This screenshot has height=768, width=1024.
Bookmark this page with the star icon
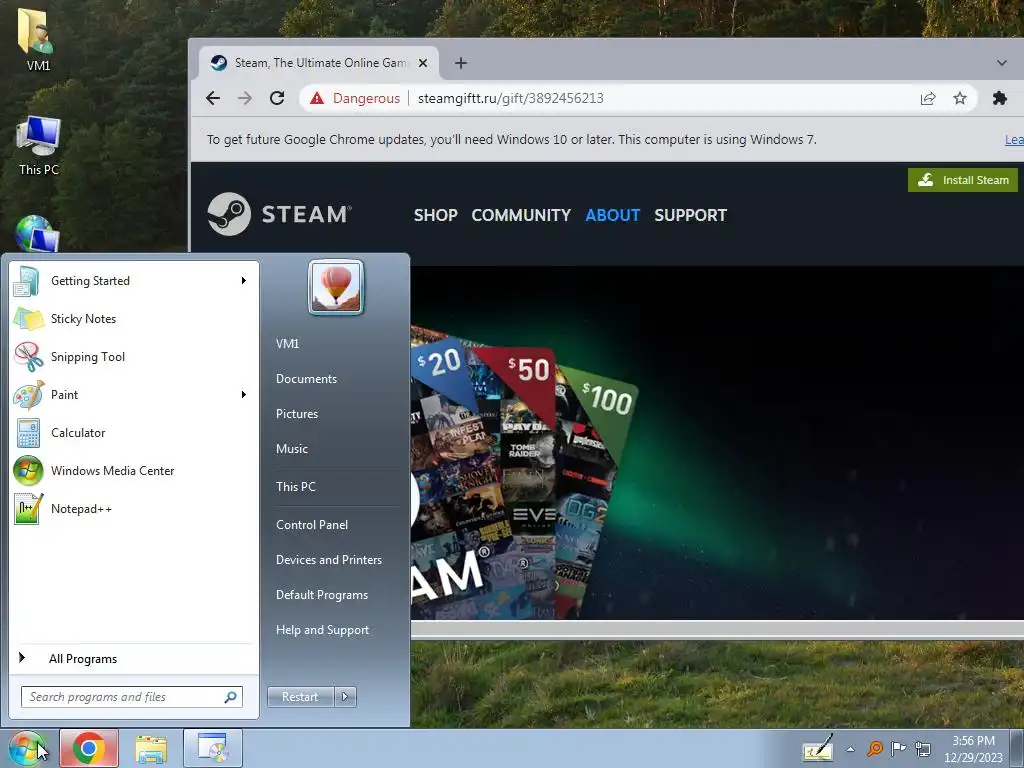[959, 98]
